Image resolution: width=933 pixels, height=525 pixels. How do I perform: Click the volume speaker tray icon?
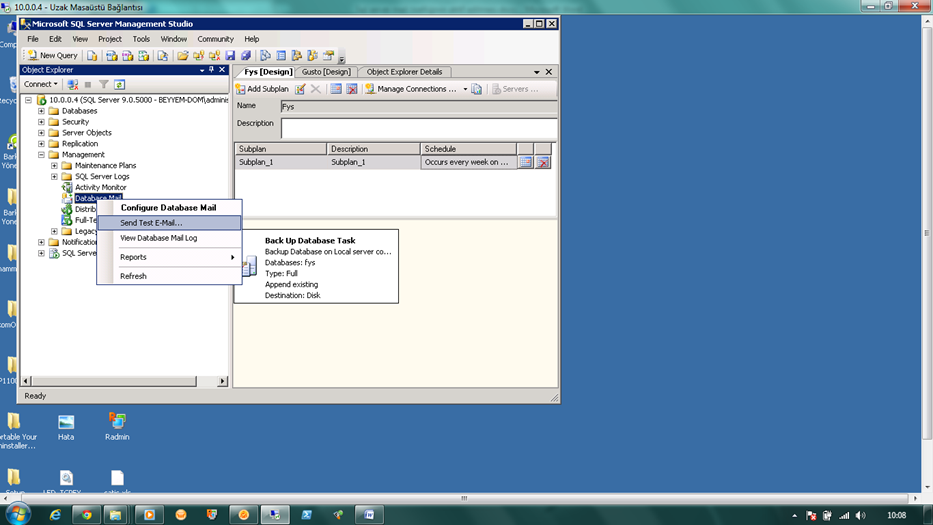click(860, 515)
